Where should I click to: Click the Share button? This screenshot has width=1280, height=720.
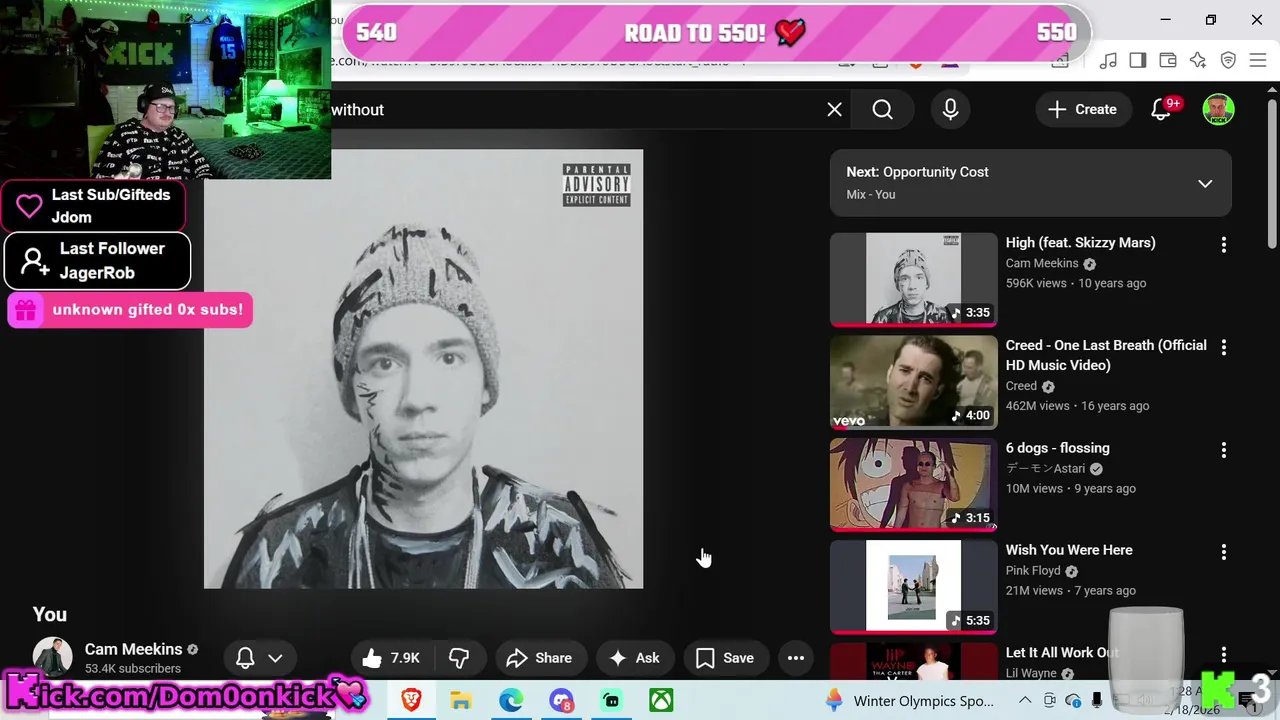point(539,658)
